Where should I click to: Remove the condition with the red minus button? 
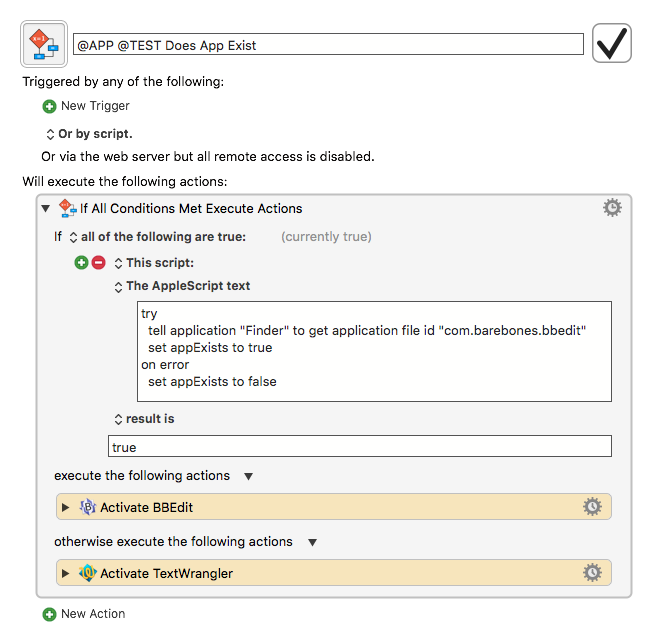click(x=98, y=263)
